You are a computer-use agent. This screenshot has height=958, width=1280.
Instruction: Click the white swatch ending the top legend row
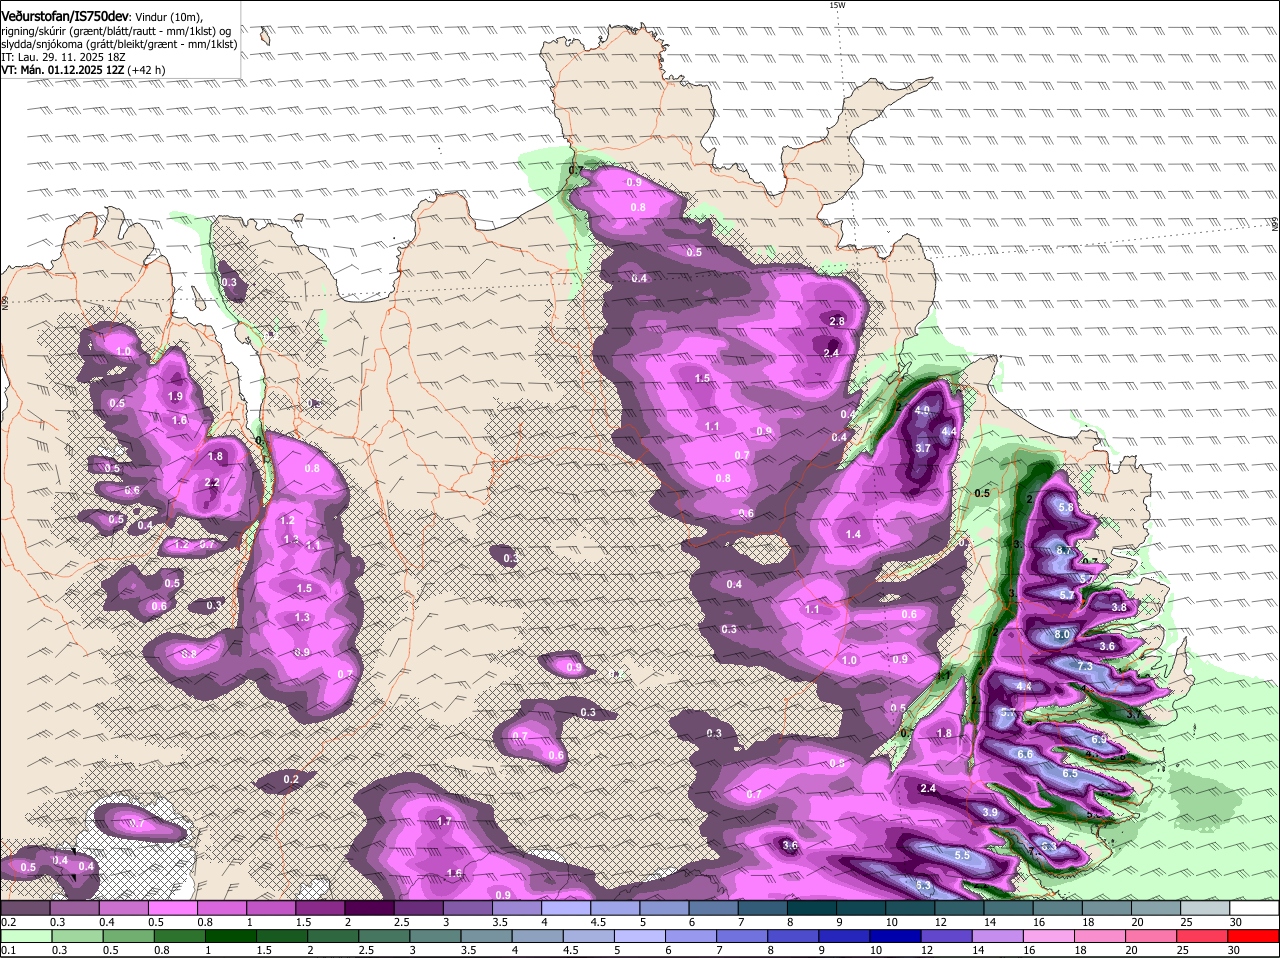coord(1255,908)
